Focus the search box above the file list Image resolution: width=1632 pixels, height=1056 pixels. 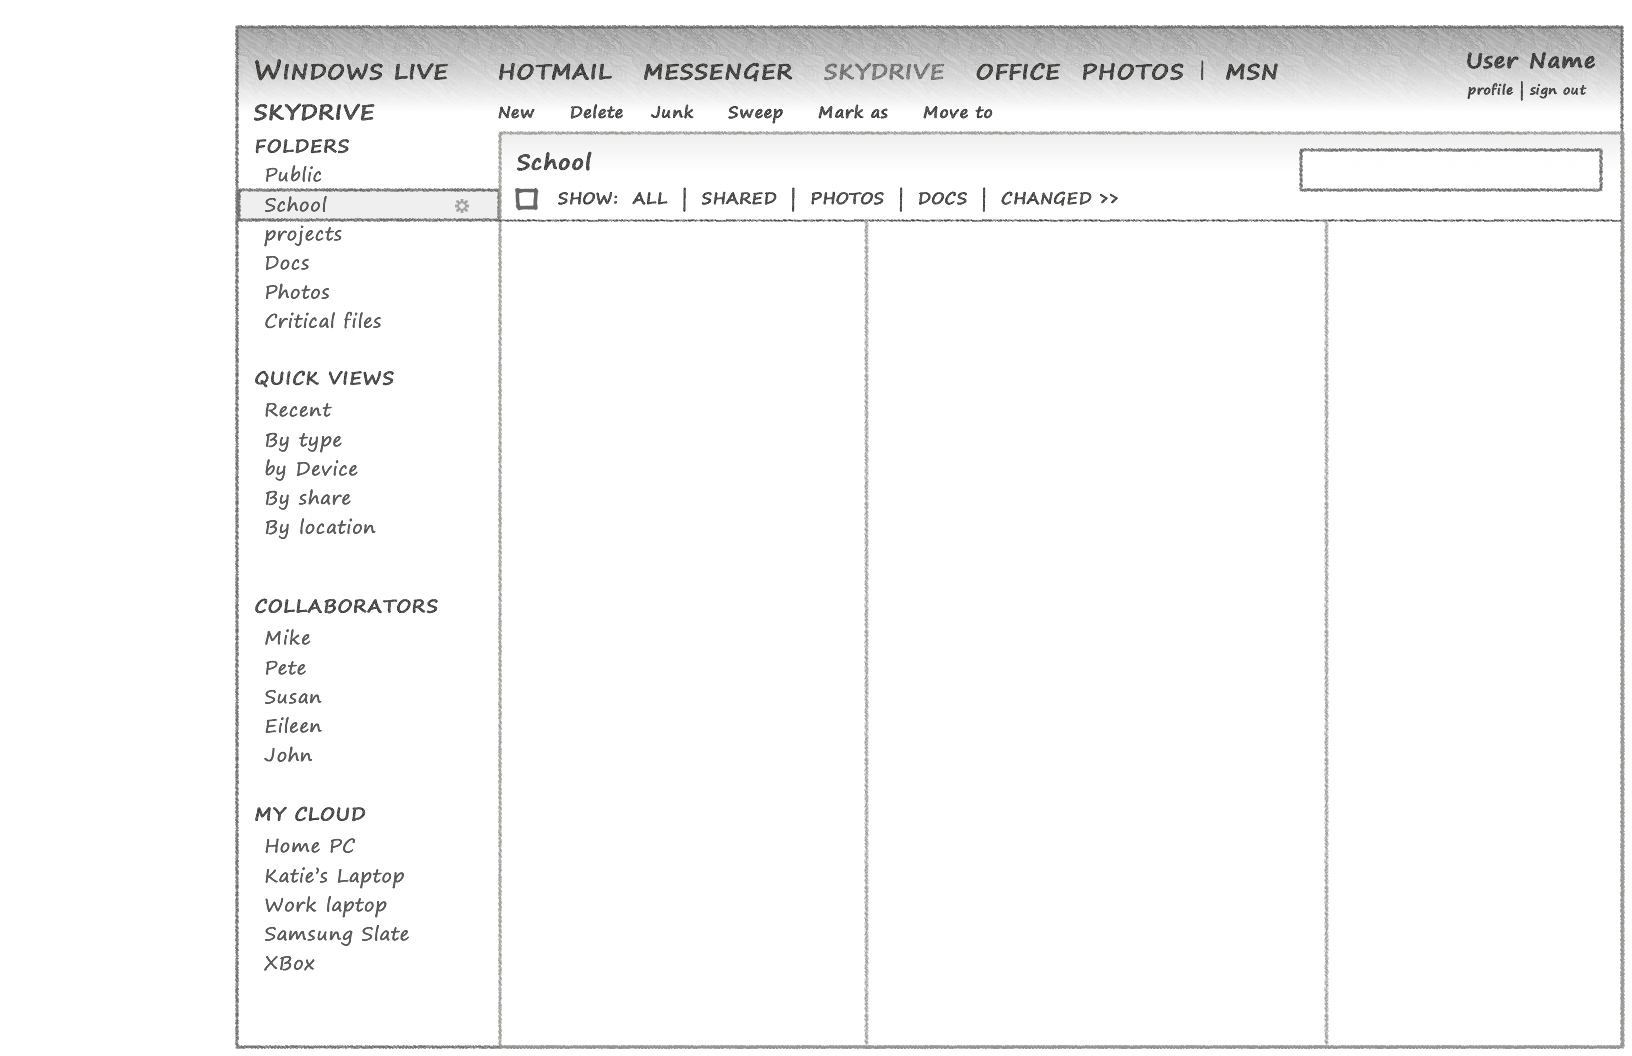pyautogui.click(x=1450, y=170)
